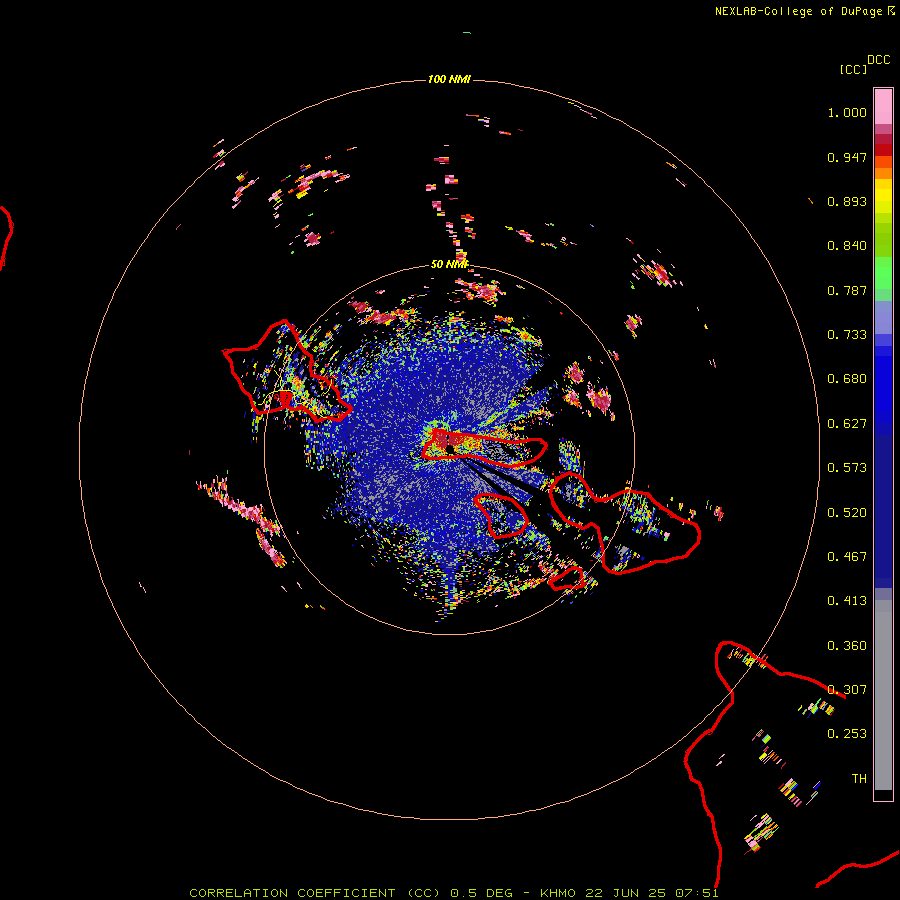Click the 0.253 value on the color scale
900x900 pixels.
pos(847,734)
